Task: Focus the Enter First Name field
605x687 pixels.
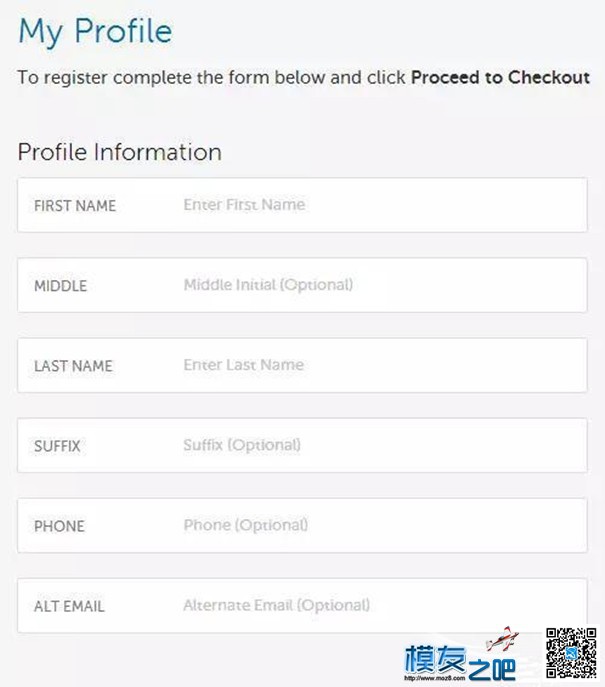Action: pyautogui.click(x=302, y=205)
